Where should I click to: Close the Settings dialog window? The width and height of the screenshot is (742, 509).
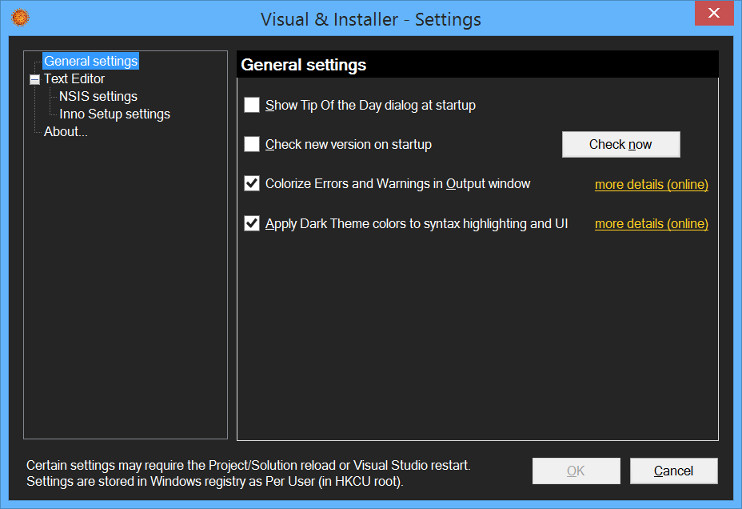pos(714,13)
